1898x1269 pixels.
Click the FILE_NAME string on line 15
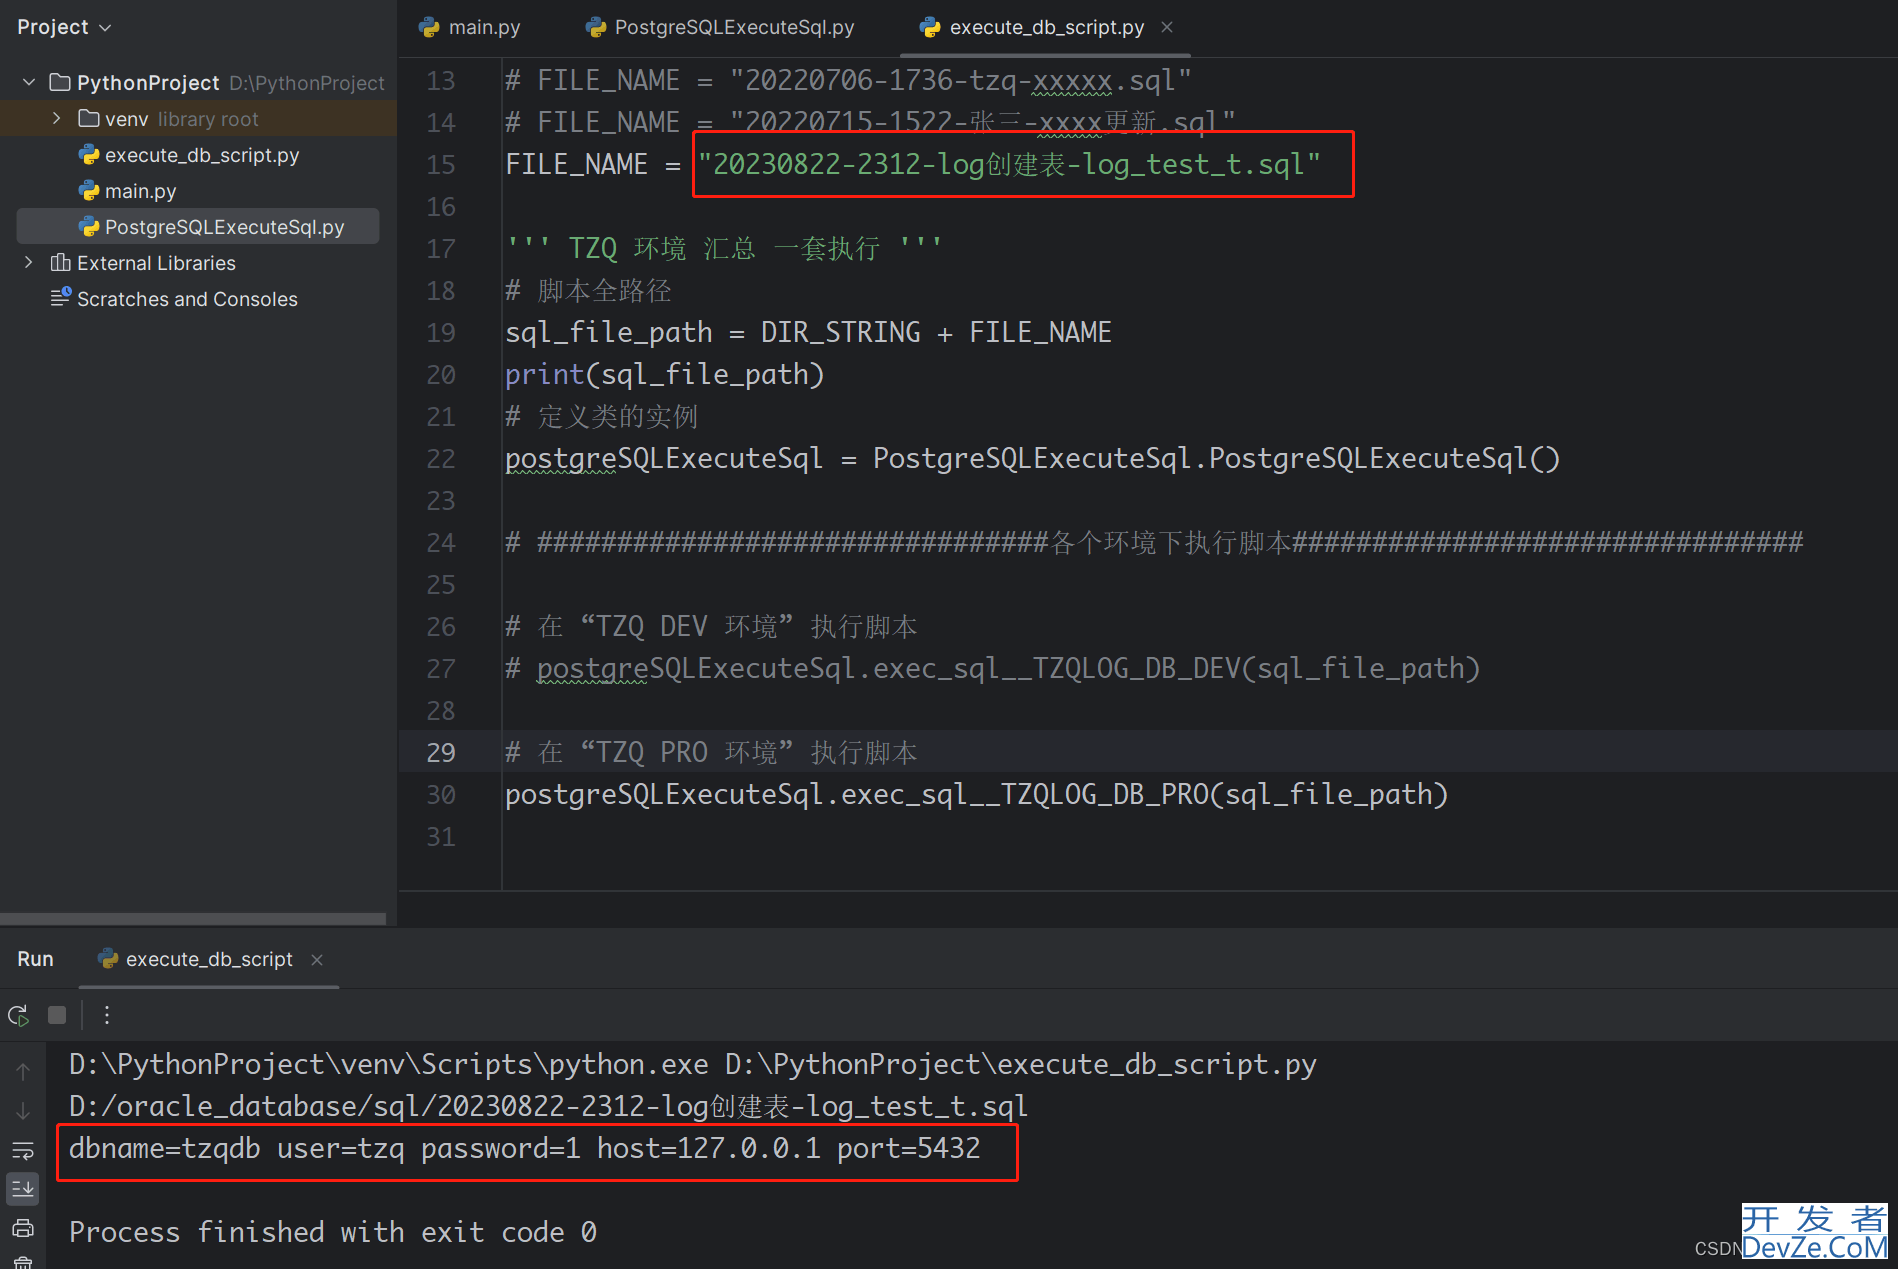coord(1010,164)
